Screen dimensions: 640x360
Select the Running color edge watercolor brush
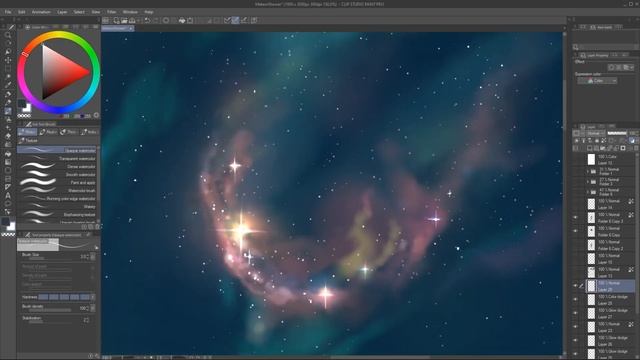[57, 198]
